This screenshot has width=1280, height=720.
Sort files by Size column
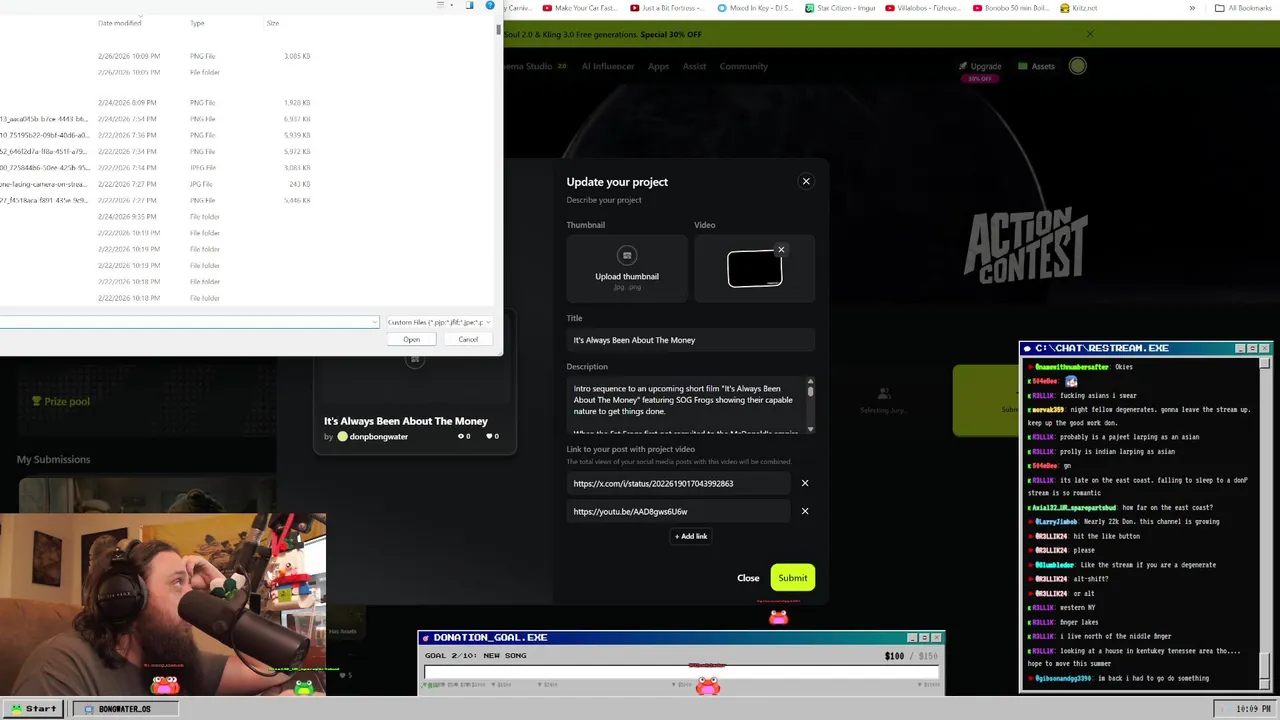pos(272,23)
